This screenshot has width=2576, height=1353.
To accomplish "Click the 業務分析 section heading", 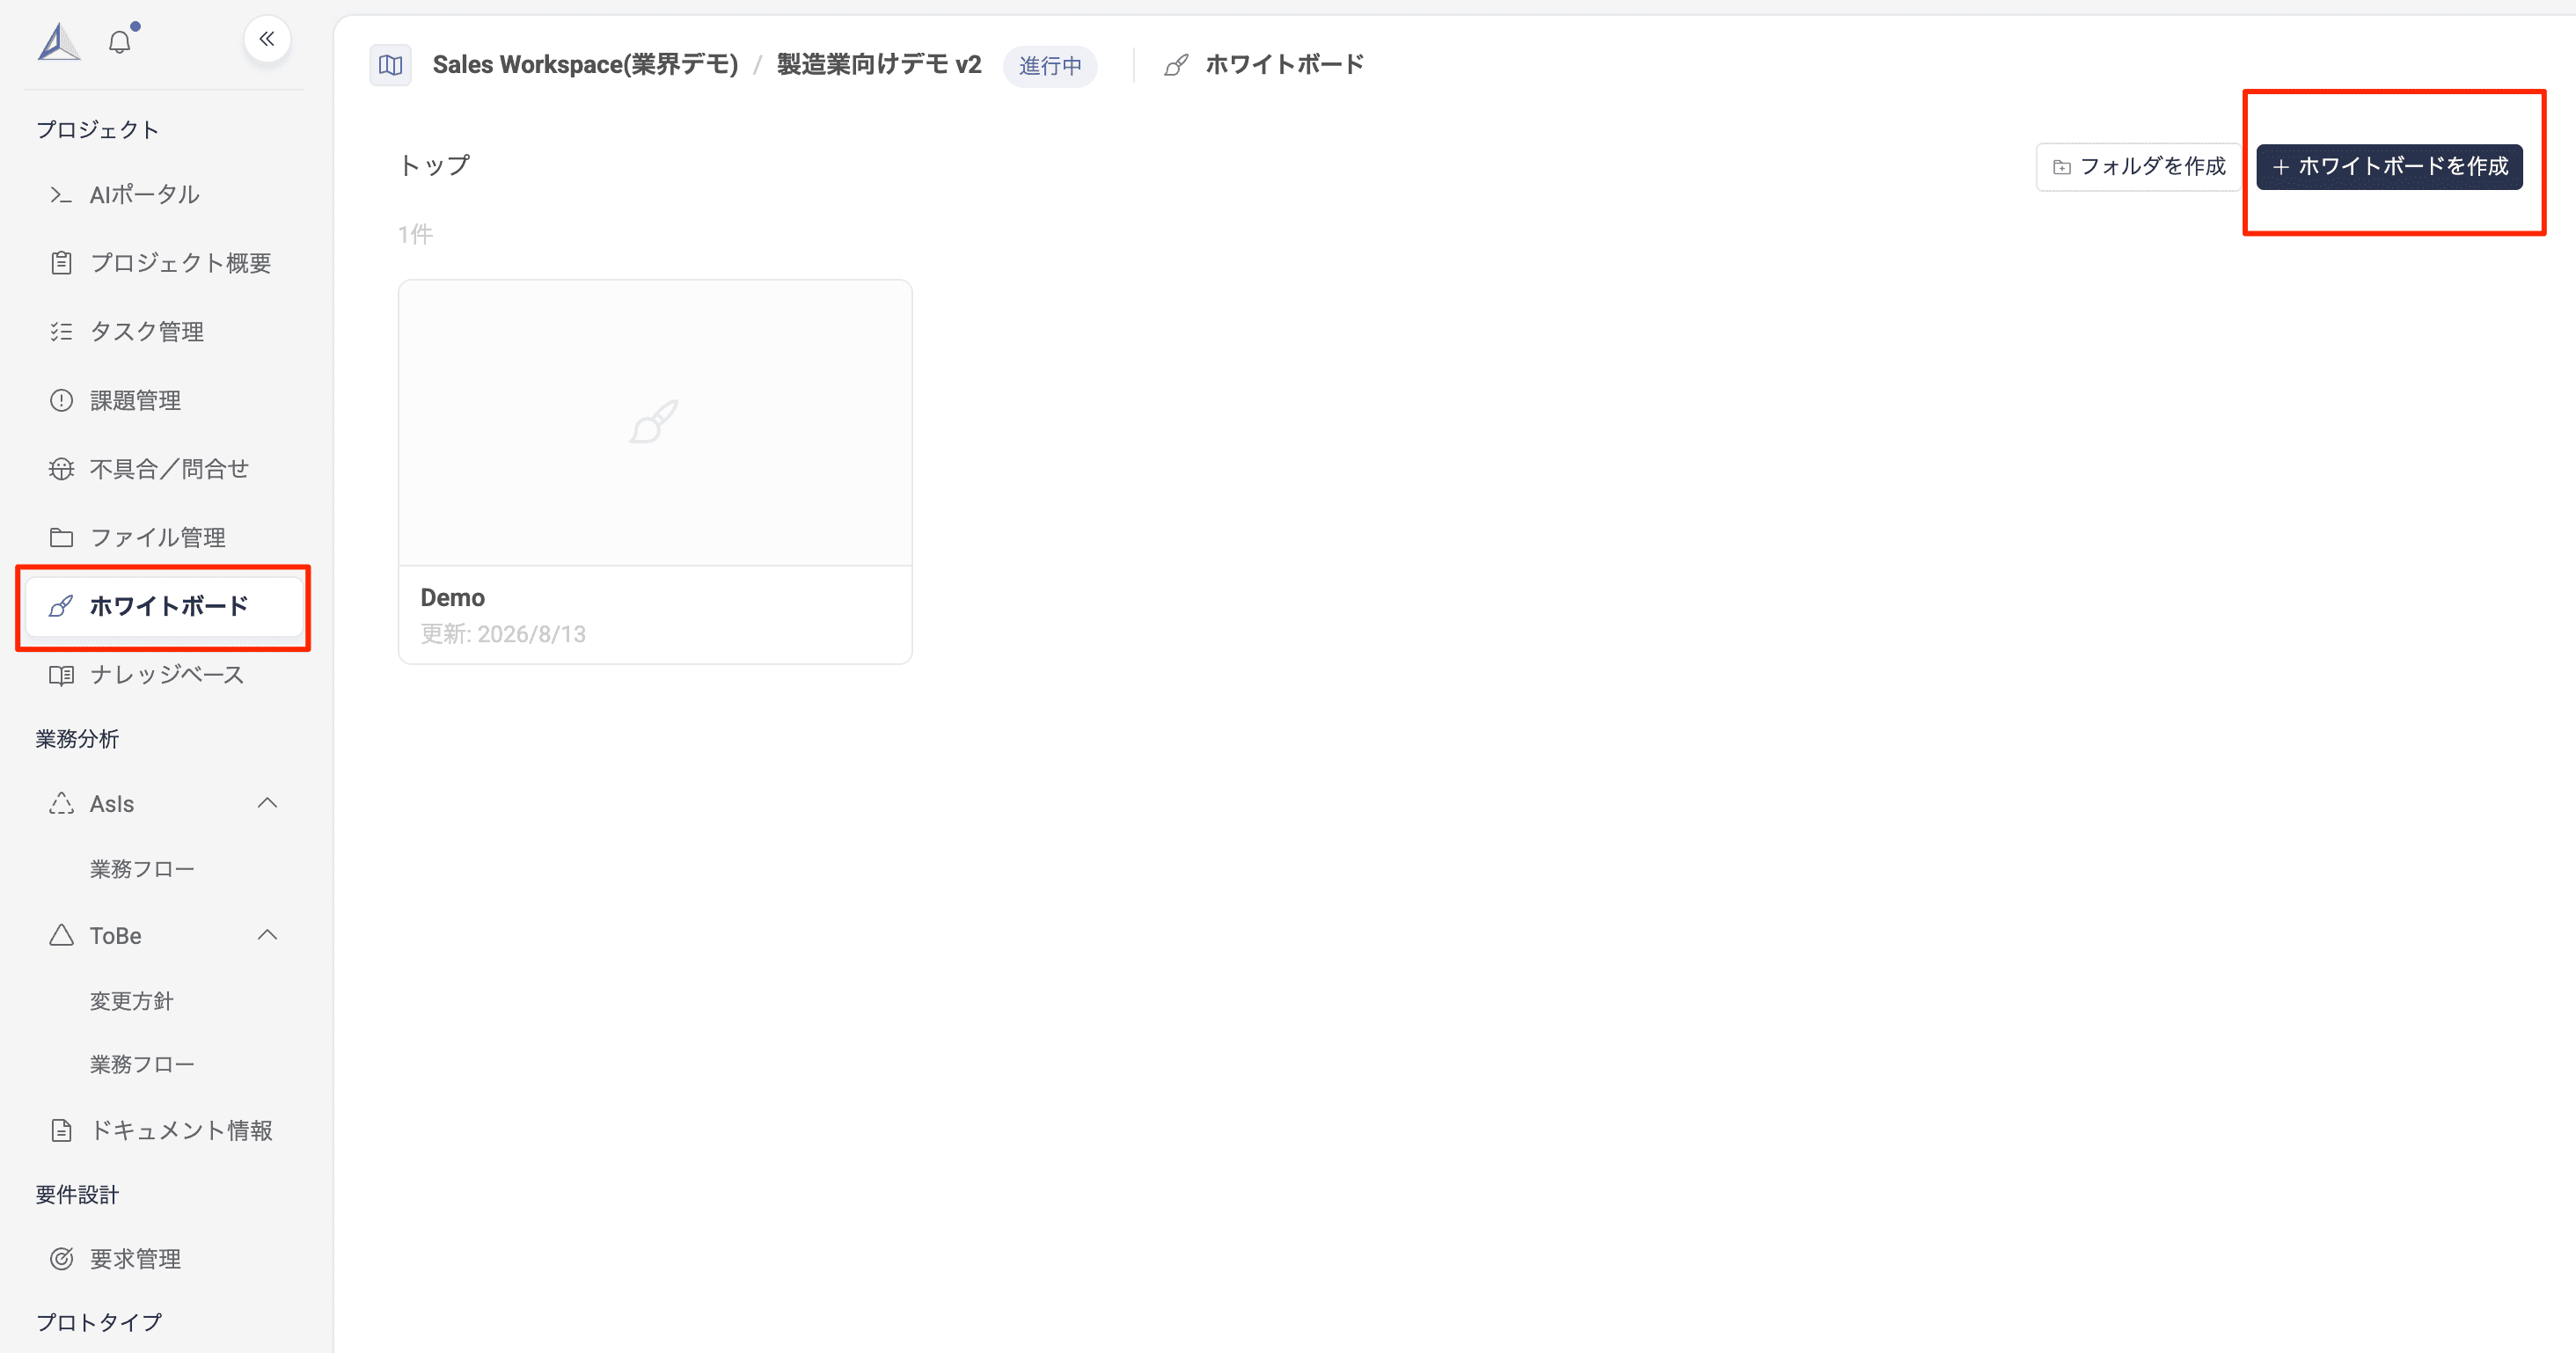I will [x=77, y=740].
